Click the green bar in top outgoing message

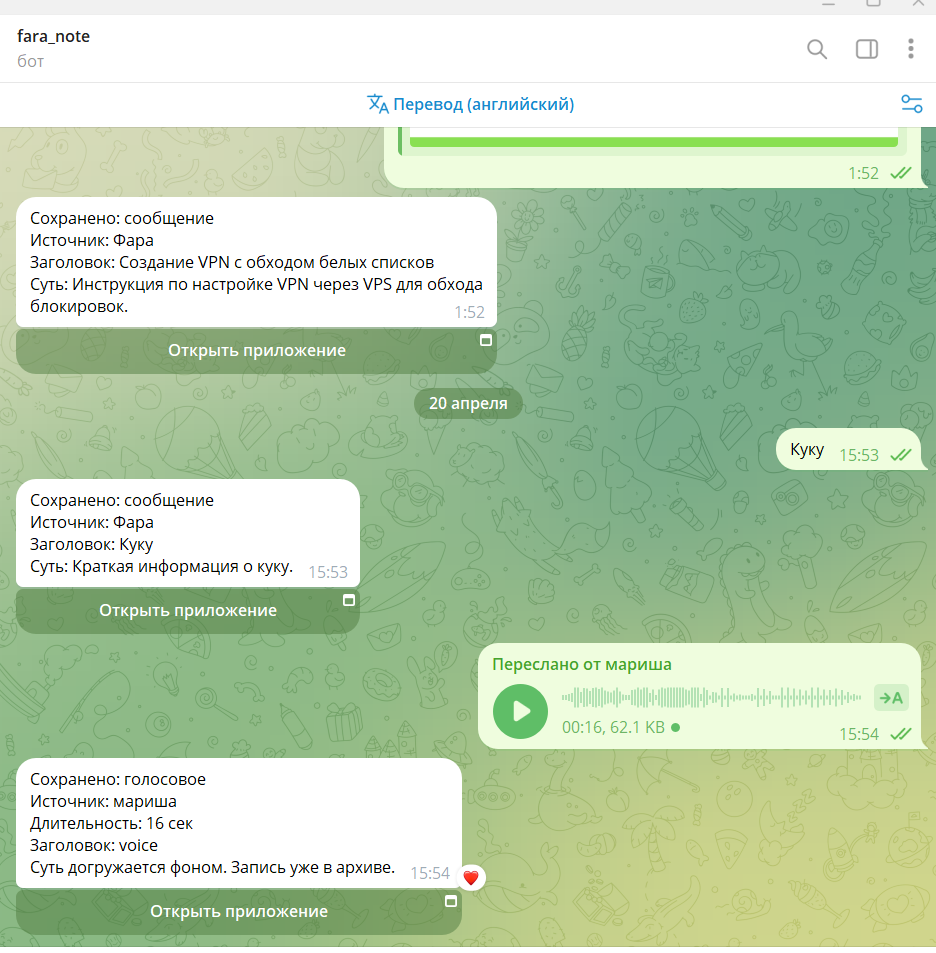pos(653,142)
